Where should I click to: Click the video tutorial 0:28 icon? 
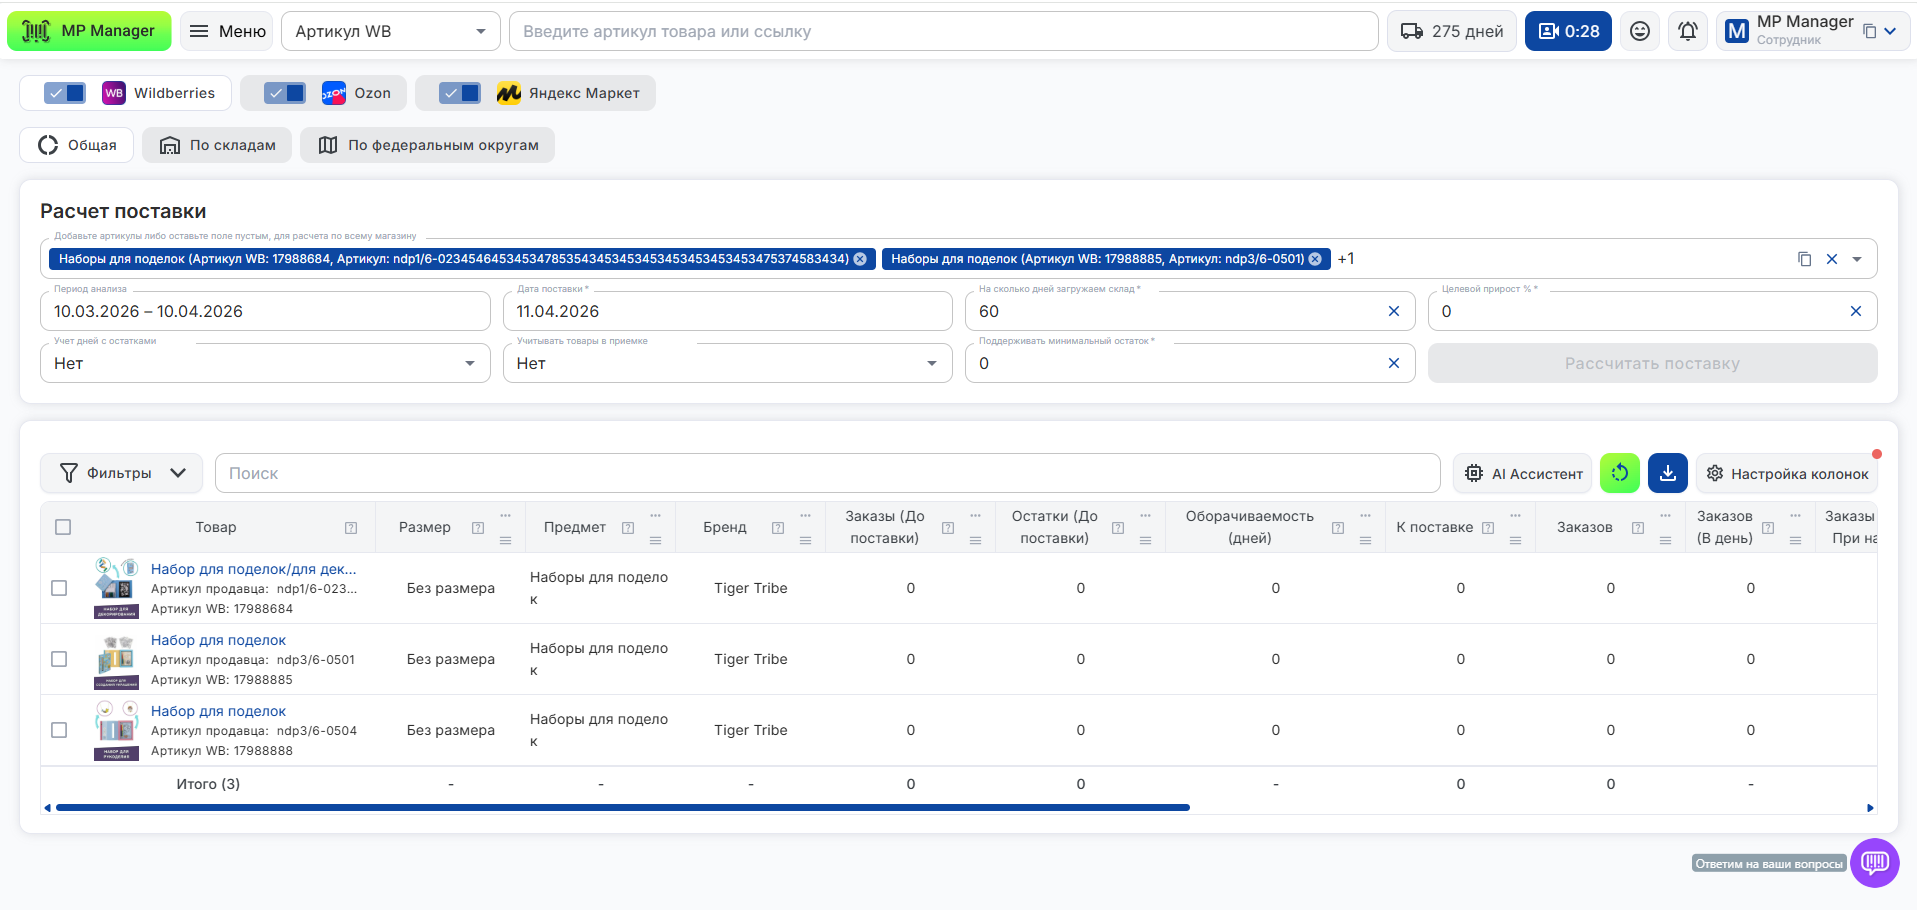[1567, 31]
